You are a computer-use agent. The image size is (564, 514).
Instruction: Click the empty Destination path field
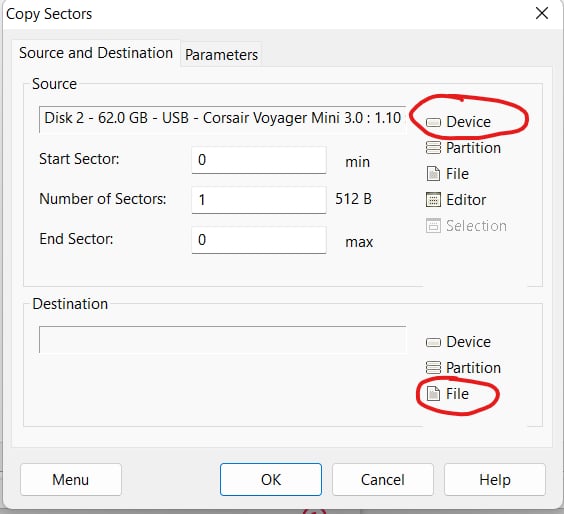(223, 340)
